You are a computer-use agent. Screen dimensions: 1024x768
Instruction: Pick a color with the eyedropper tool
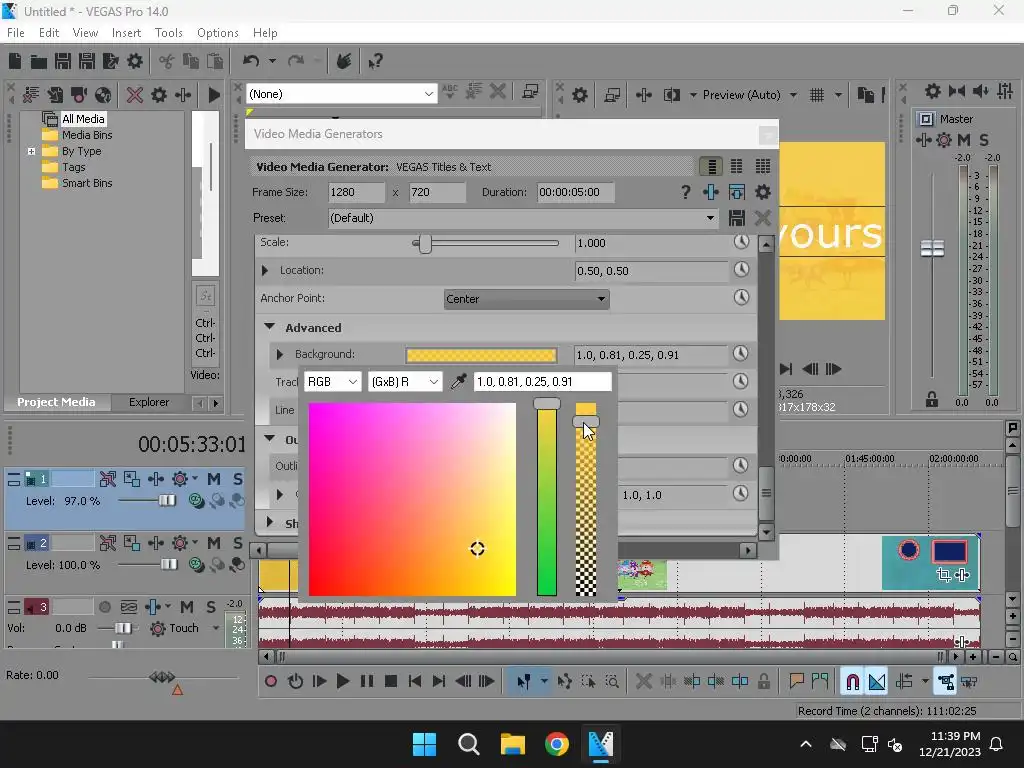tap(458, 381)
